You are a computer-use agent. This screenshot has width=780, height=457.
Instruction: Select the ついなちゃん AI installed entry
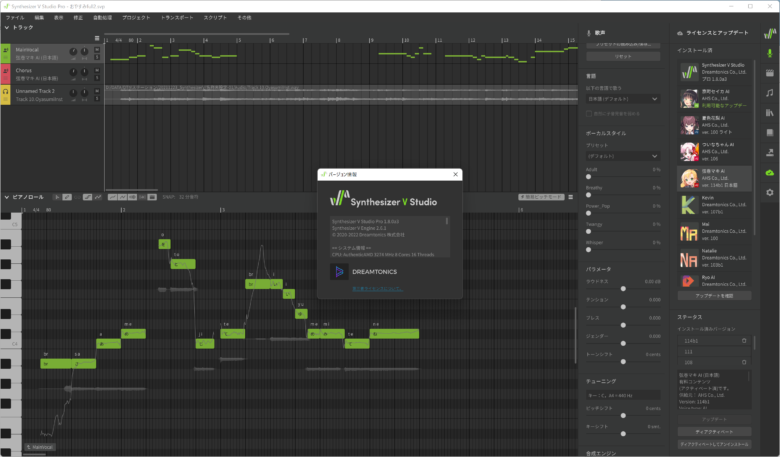tap(714, 152)
